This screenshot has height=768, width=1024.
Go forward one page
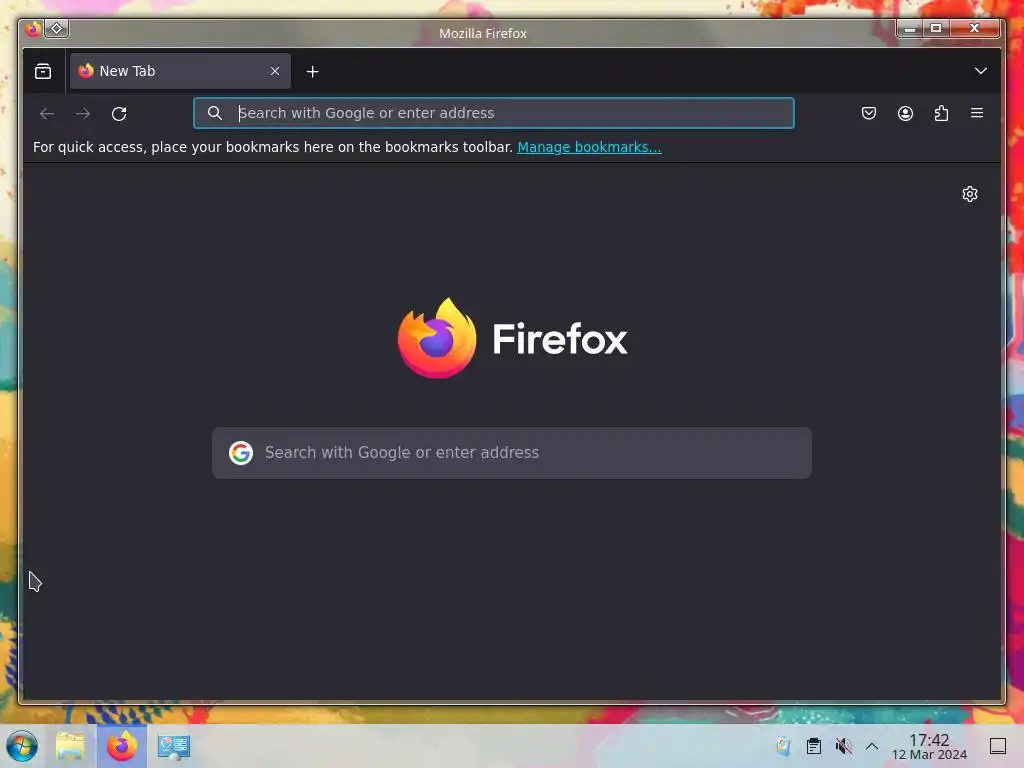(x=83, y=114)
